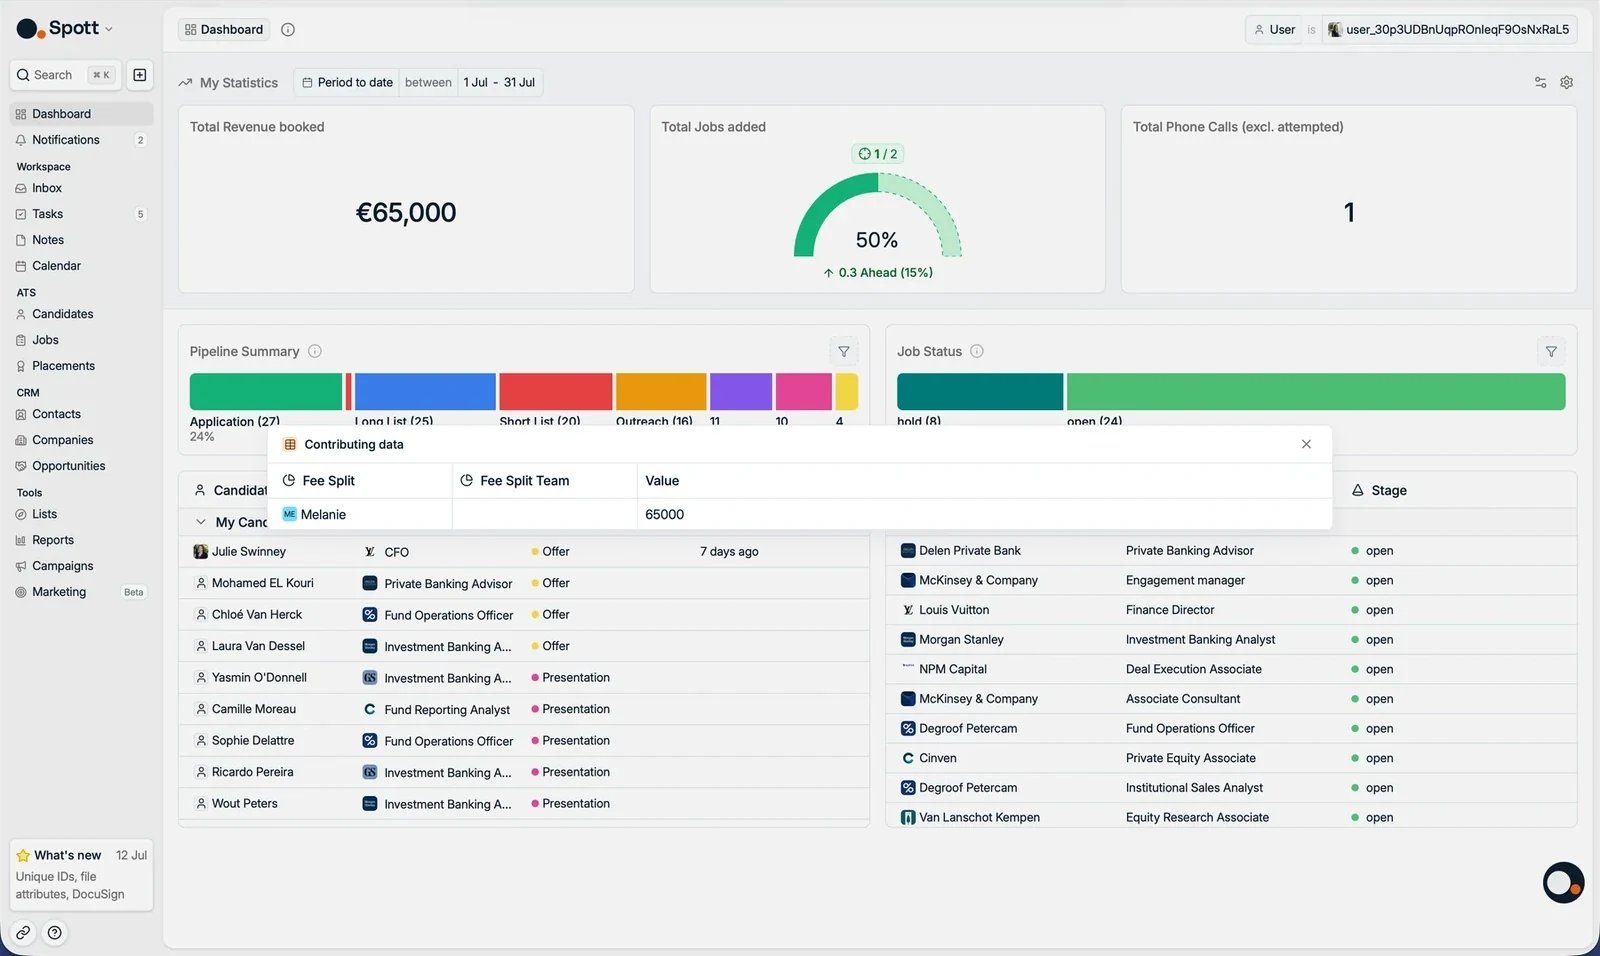Click the 65000 value cell in popup

(984, 515)
